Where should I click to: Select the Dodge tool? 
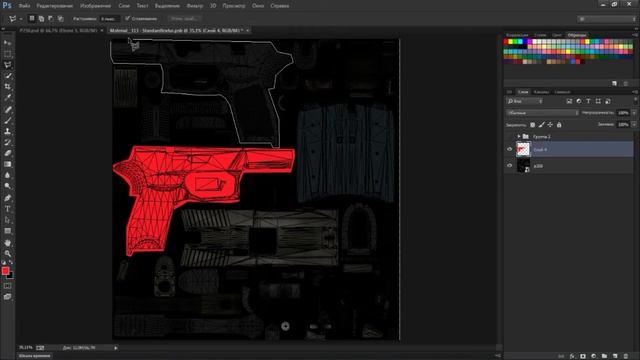(x=7, y=187)
